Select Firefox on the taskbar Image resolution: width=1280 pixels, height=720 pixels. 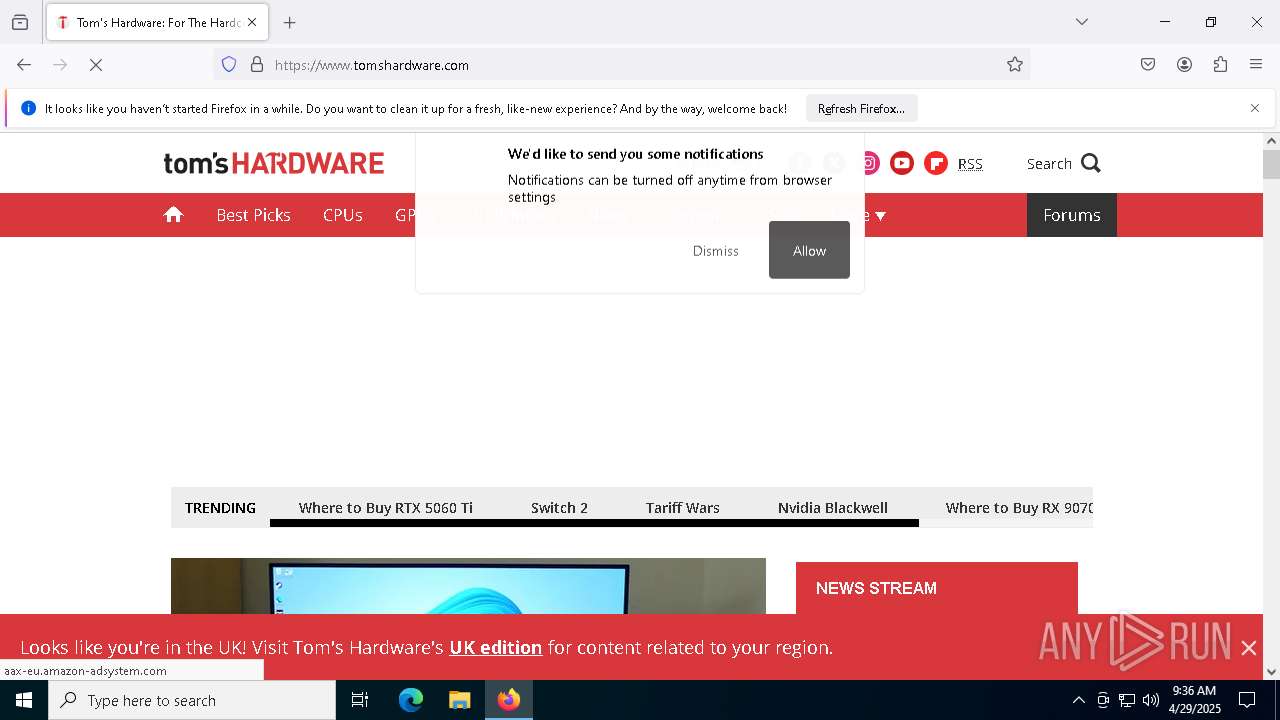[509, 700]
